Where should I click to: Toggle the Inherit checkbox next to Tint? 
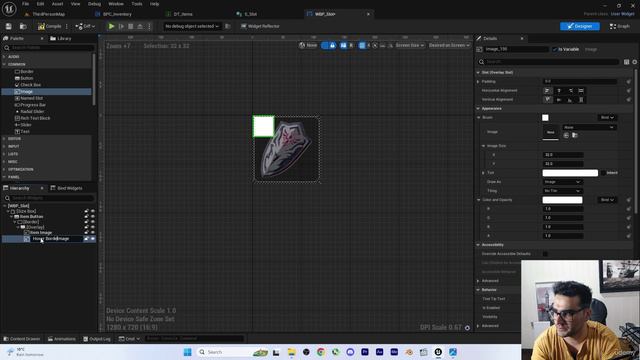(603, 173)
